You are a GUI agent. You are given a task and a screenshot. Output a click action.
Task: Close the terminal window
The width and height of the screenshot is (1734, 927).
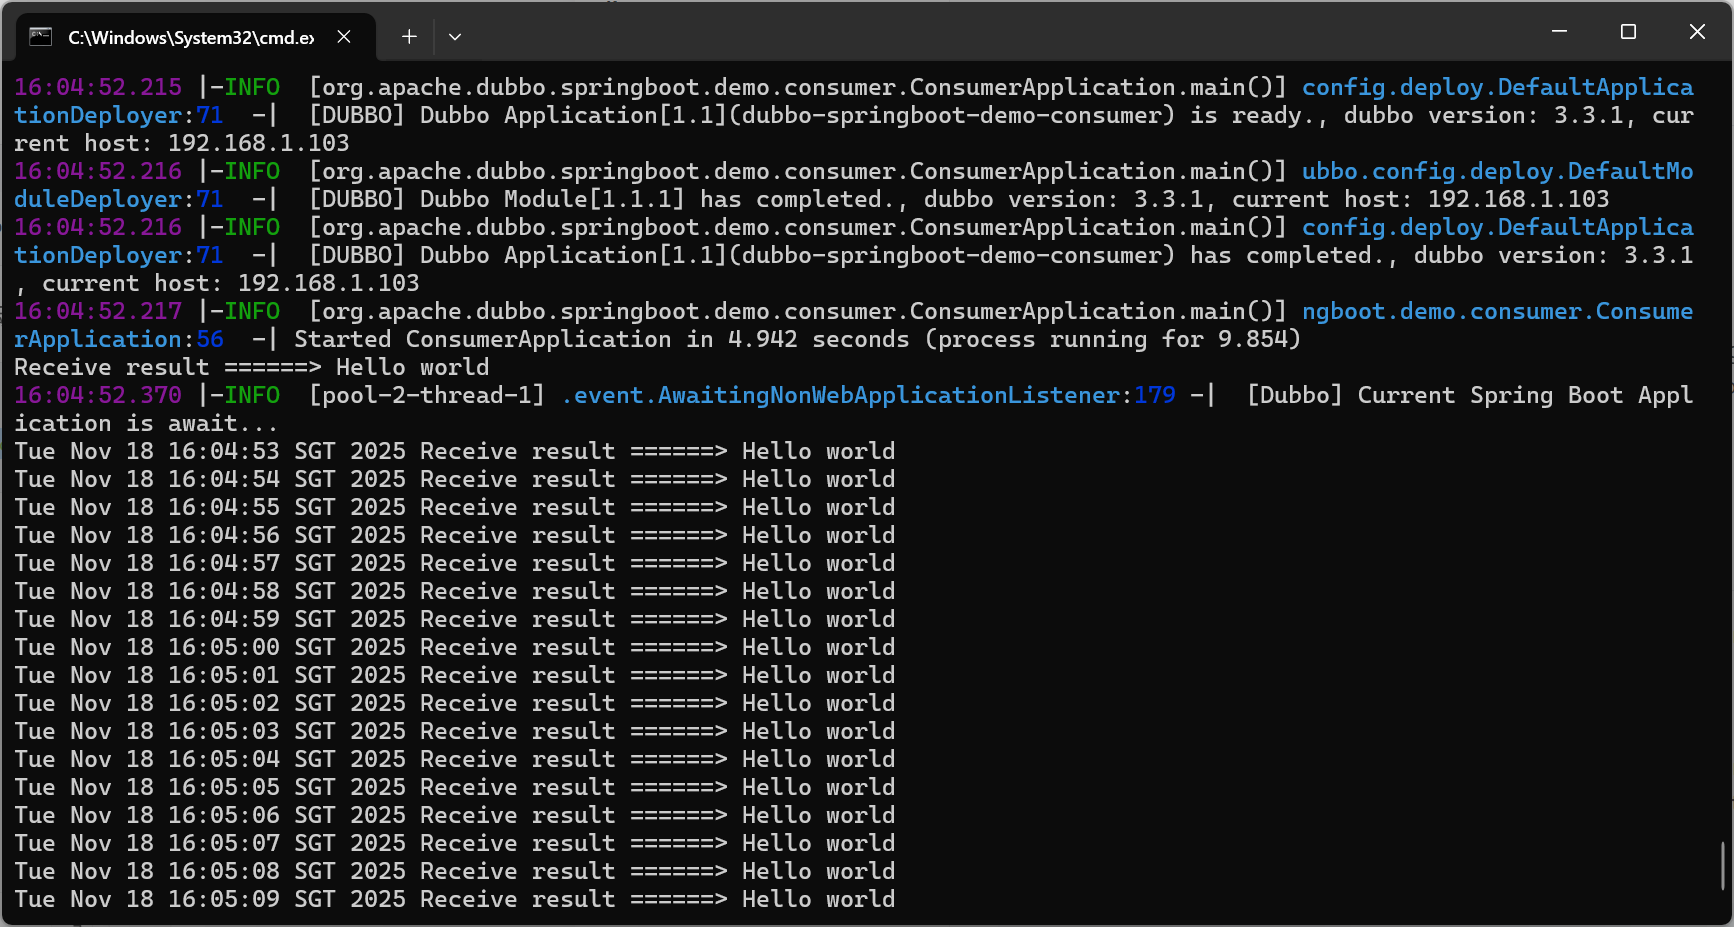[1697, 32]
